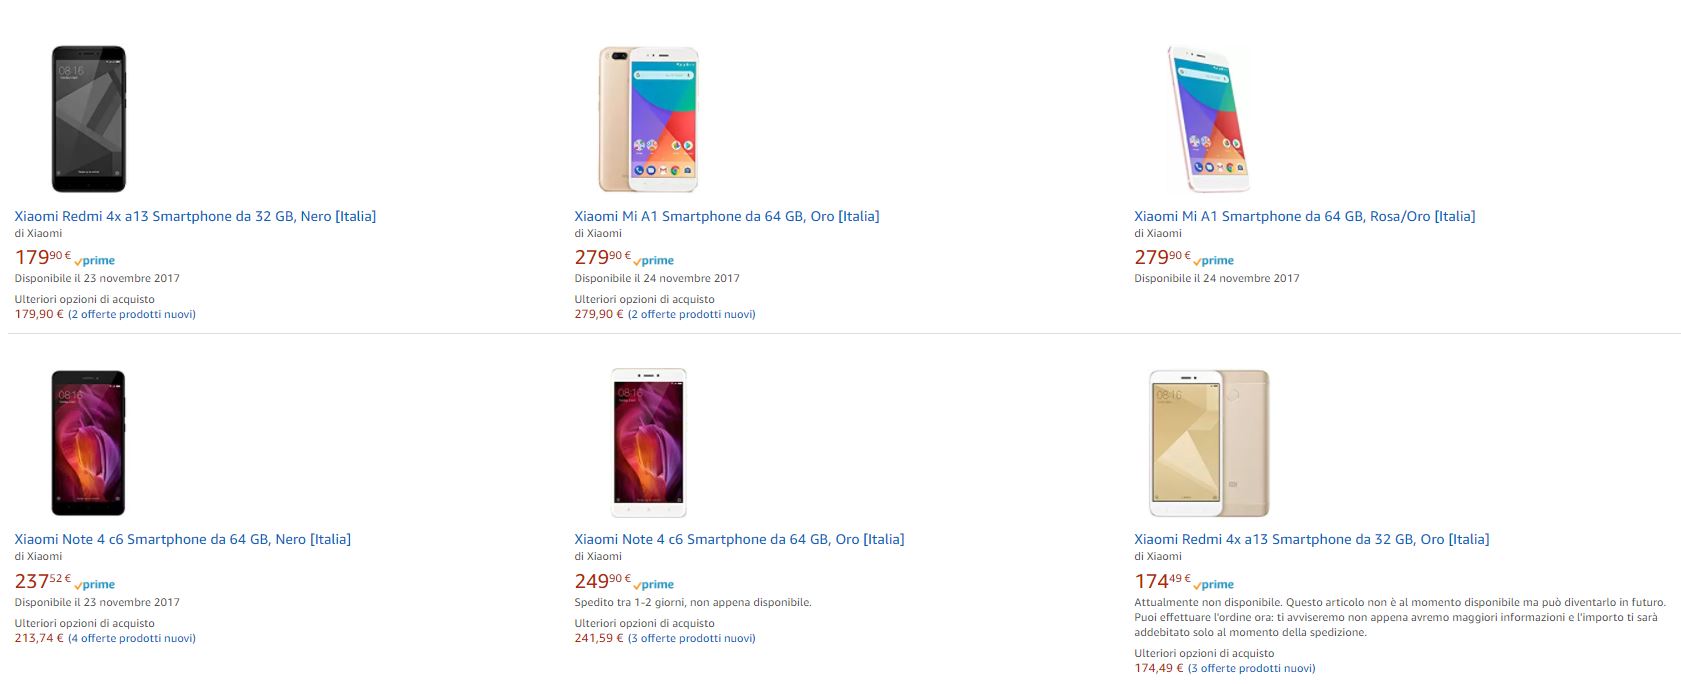
Task: View 4 offerte prodotti nuovi link
Action: (132, 638)
